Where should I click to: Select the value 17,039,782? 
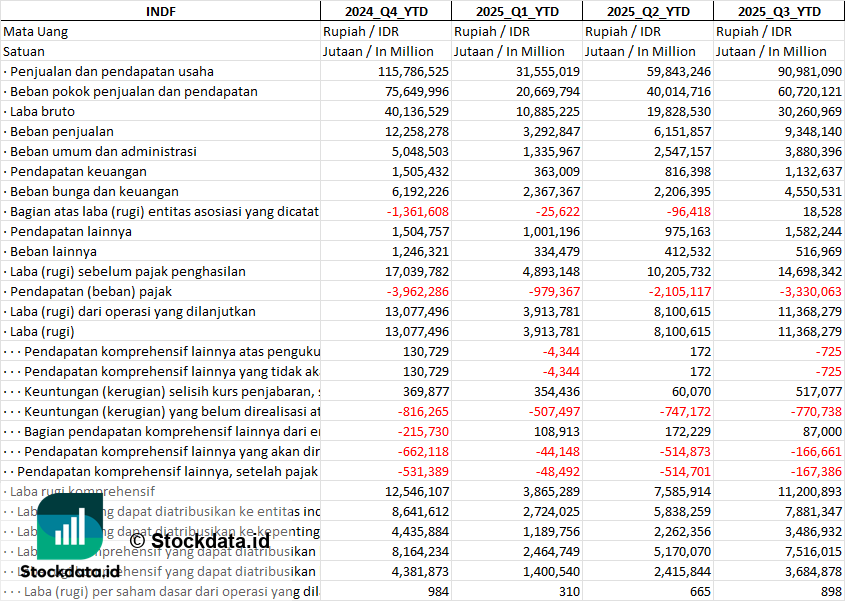point(417,271)
